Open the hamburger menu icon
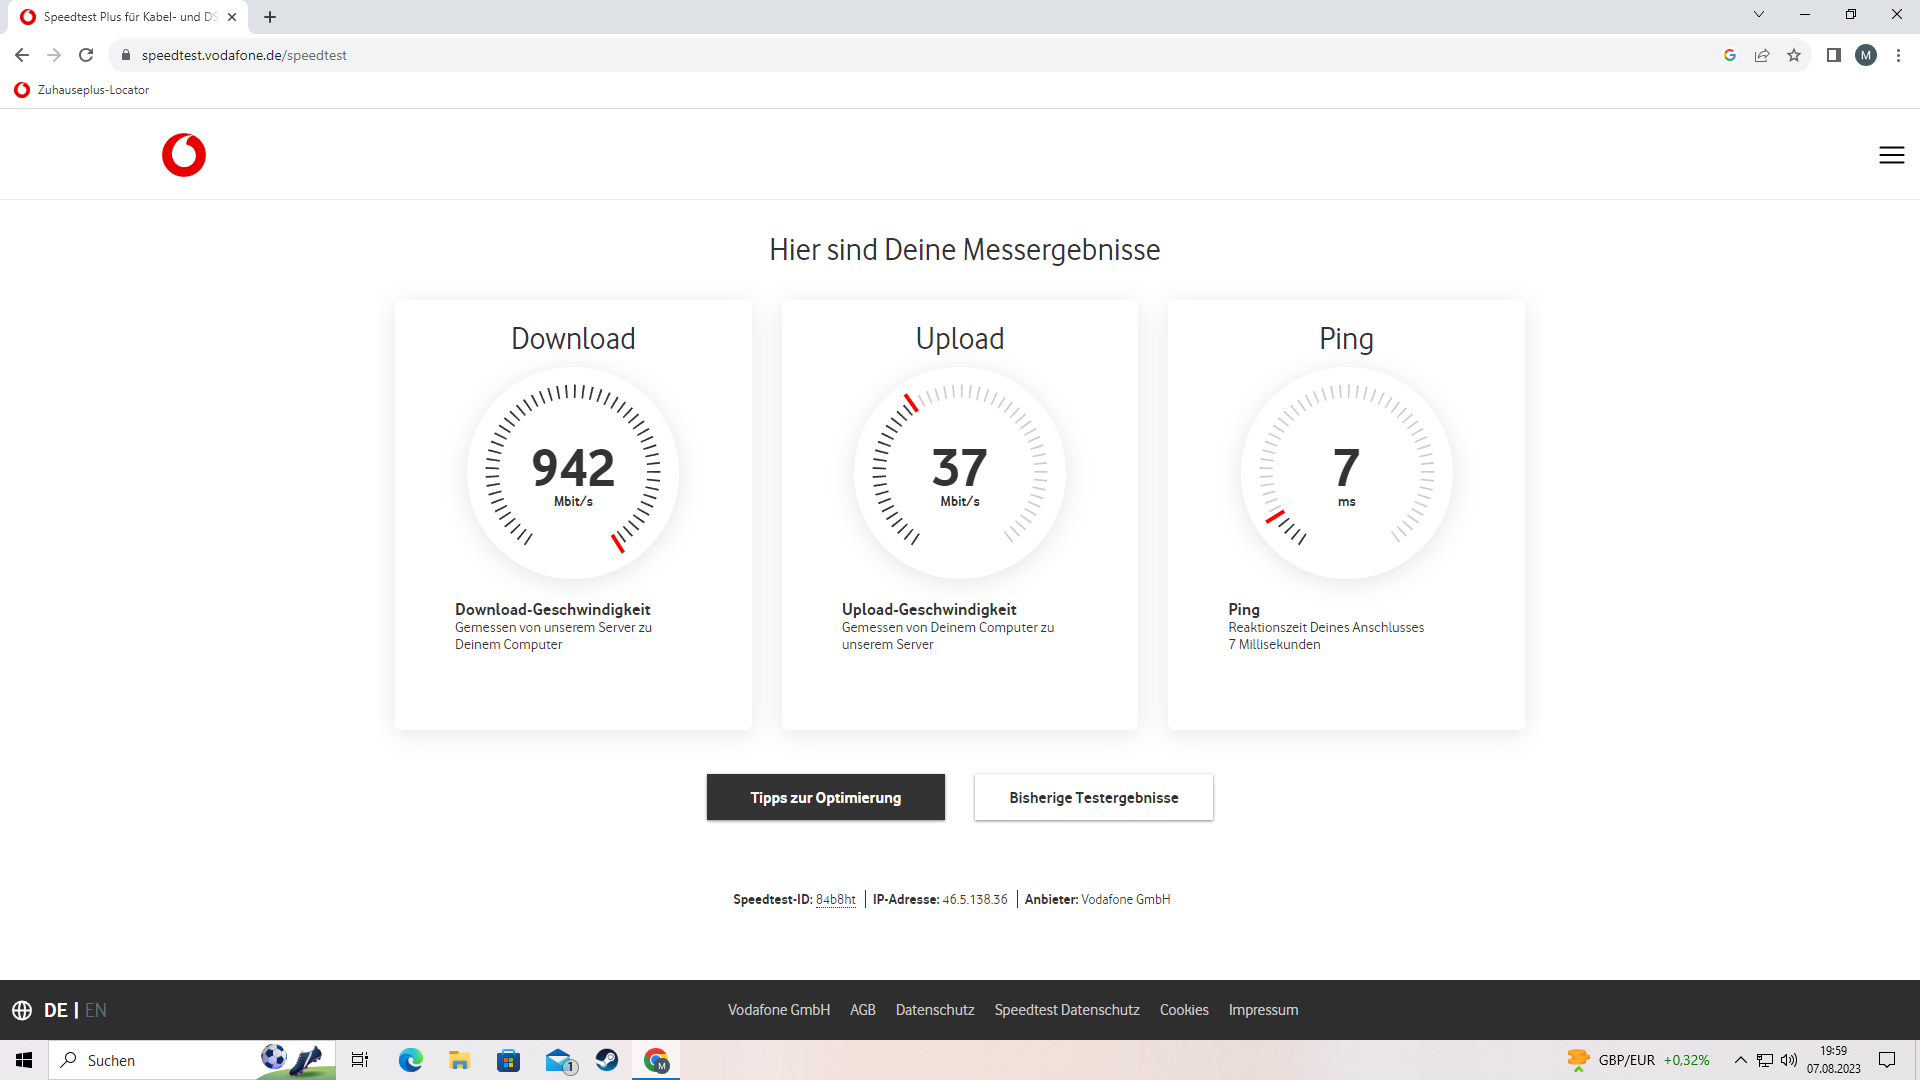Image resolution: width=1920 pixels, height=1080 pixels. pos(1891,155)
